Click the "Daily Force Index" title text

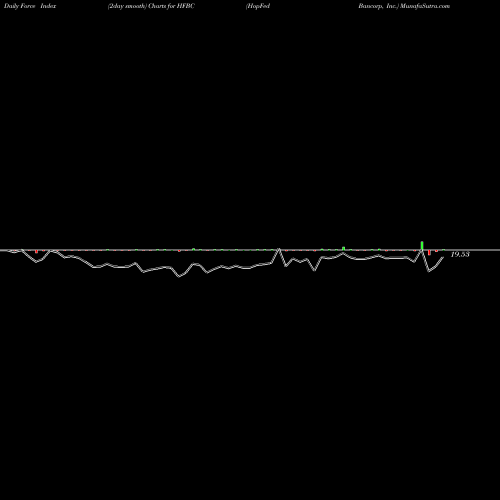click(x=30, y=6)
